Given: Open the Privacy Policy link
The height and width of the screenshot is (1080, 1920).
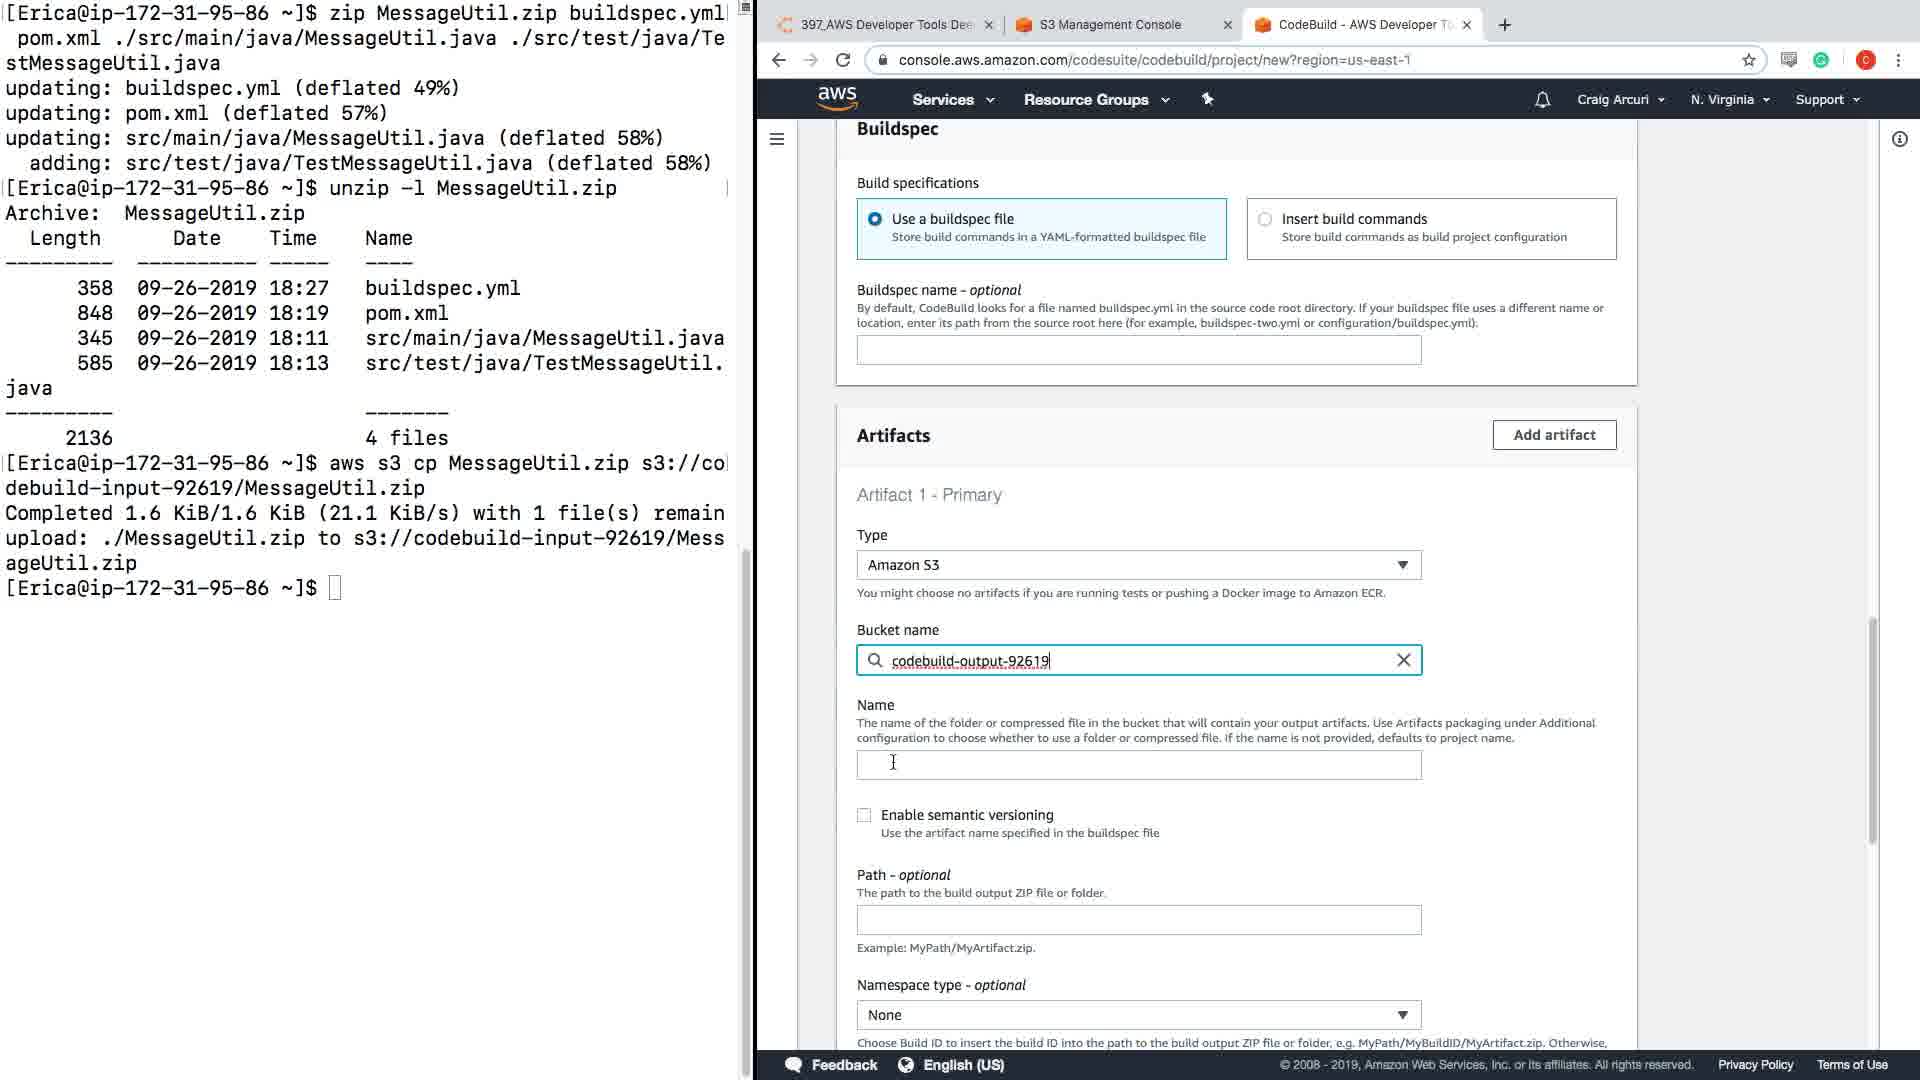Looking at the screenshot, I should click(x=1755, y=1065).
